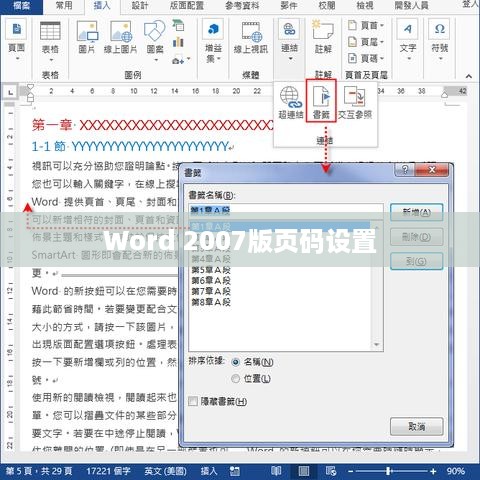Image resolution: width=480 pixels, height=480 pixels.
Task: Click the Help question mark in dialog
Action: click(x=405, y=170)
